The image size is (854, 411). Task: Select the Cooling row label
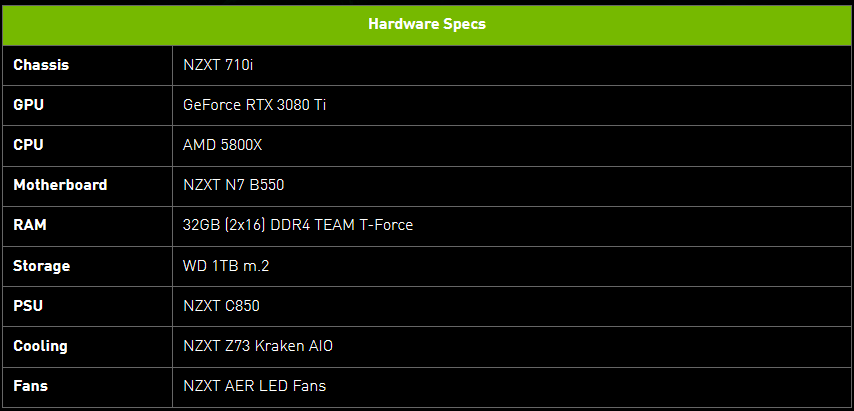[40, 346]
